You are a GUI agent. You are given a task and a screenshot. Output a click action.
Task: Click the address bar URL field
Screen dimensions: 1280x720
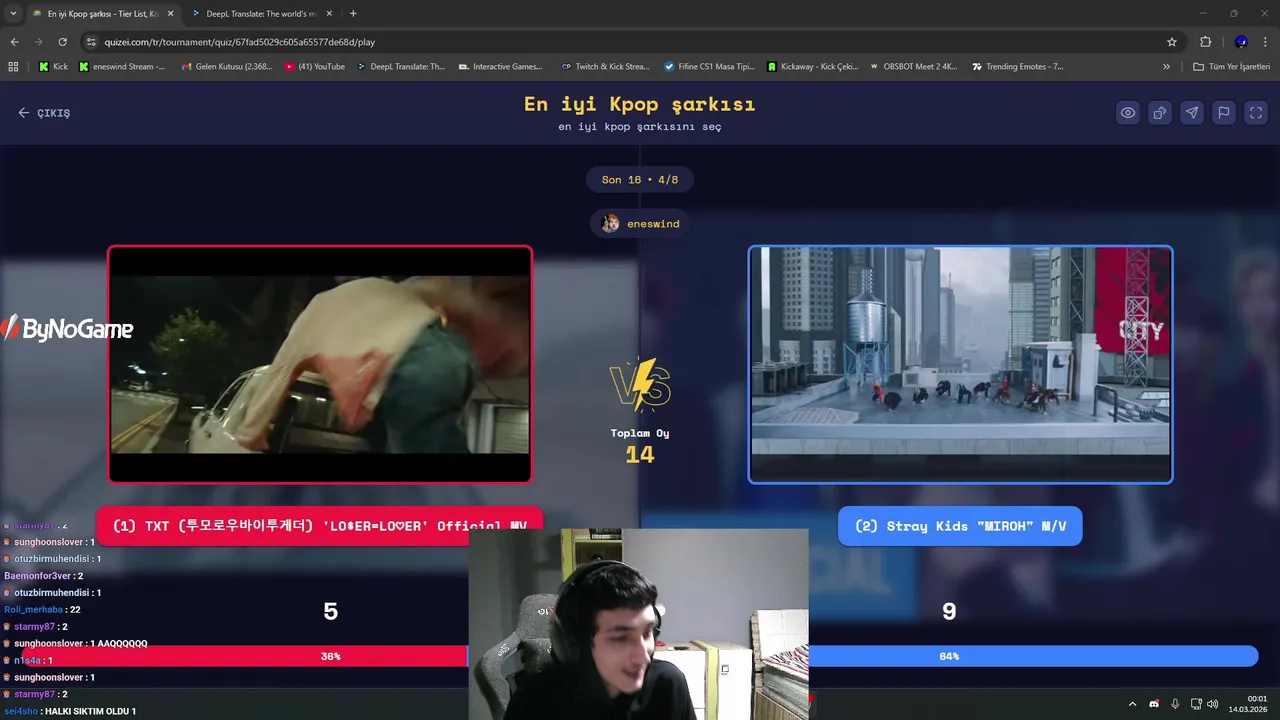tap(620, 42)
